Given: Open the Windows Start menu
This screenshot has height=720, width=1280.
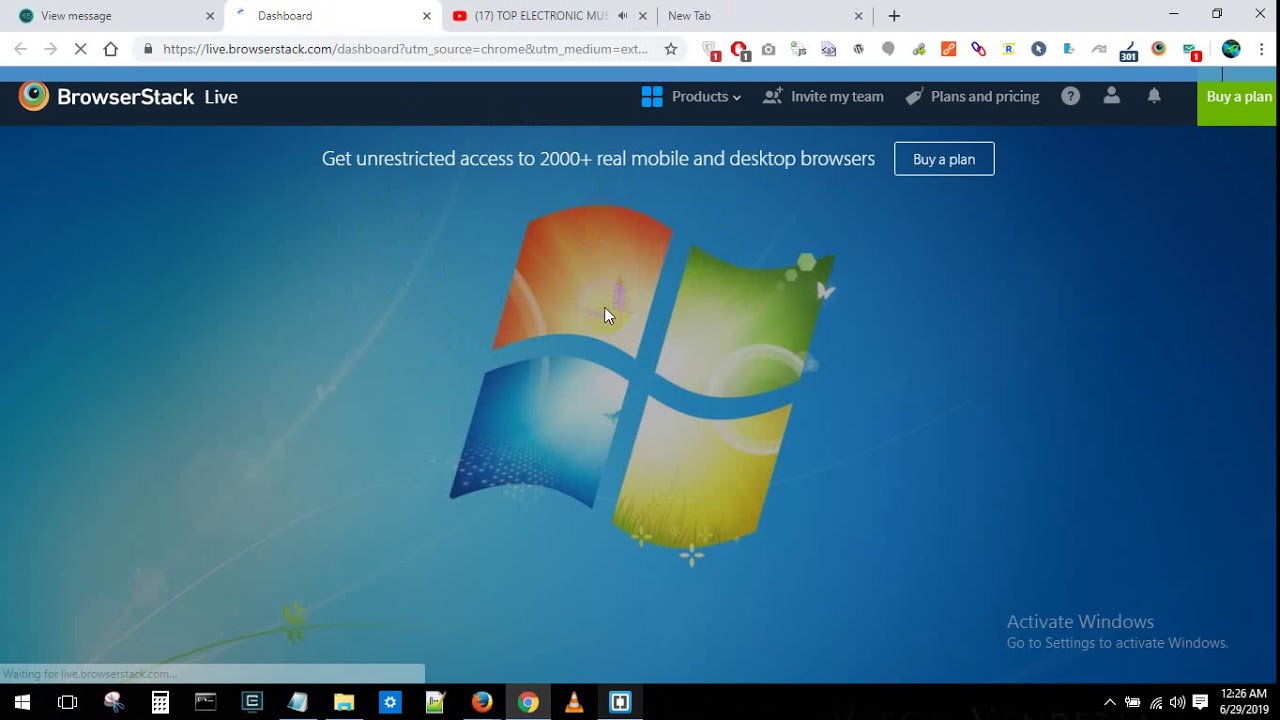Looking at the screenshot, I should (x=21, y=702).
